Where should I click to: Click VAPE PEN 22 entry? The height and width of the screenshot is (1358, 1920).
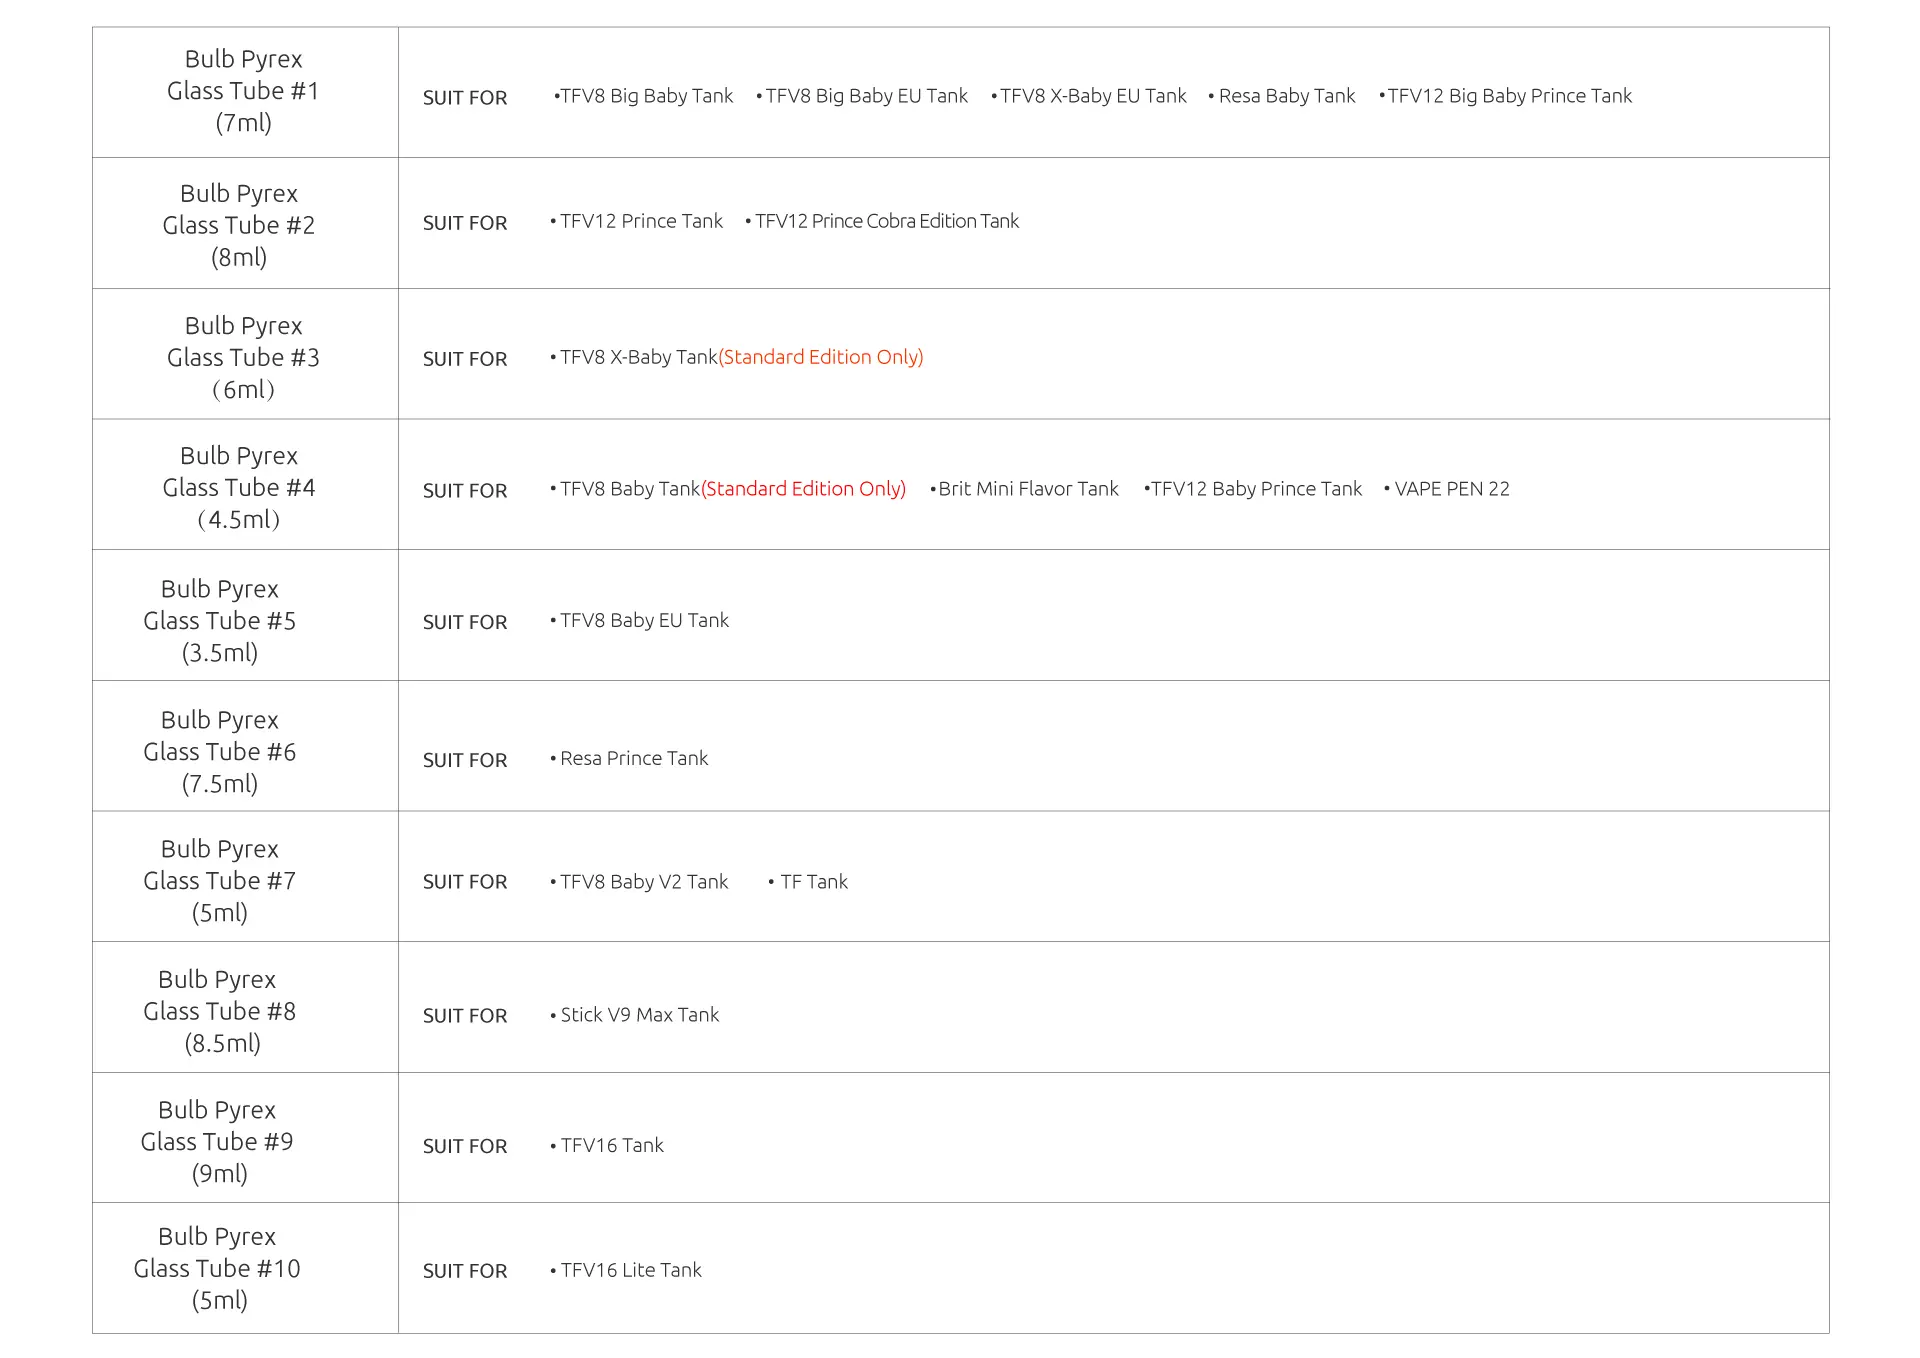[x=1451, y=489]
